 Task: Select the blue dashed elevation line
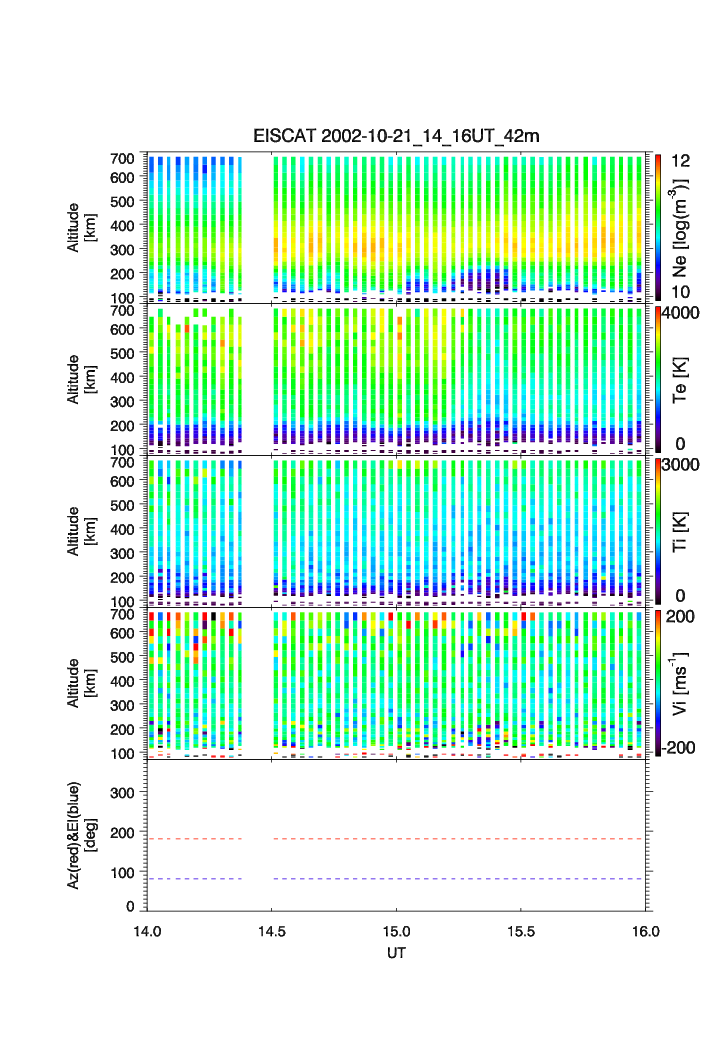point(460,879)
